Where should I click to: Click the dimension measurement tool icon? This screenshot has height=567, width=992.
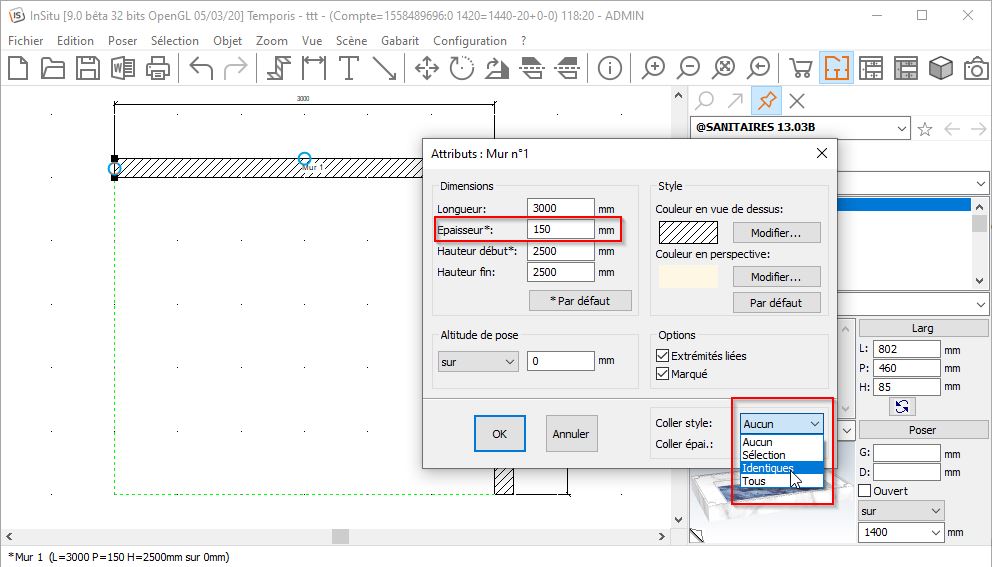pyautogui.click(x=314, y=68)
